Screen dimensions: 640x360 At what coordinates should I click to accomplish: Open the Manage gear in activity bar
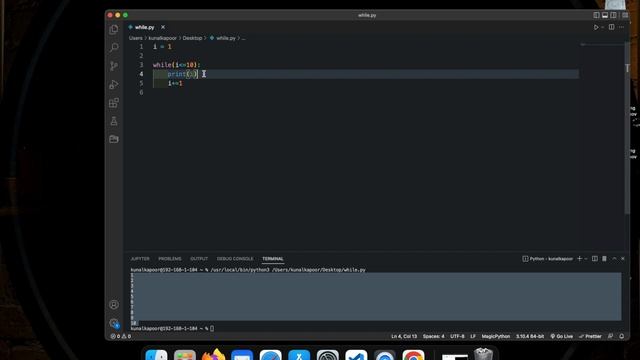point(114,324)
